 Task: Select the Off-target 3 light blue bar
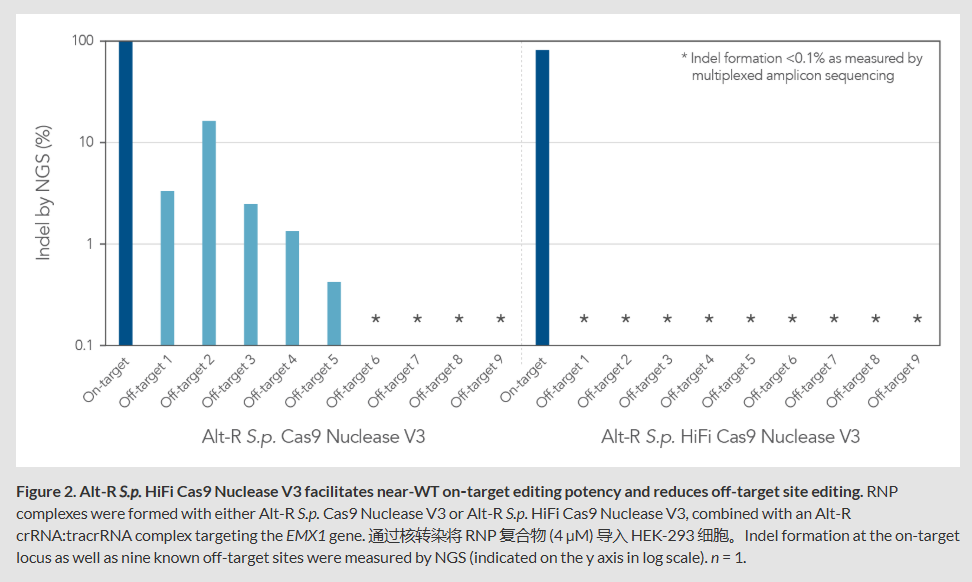pyautogui.click(x=251, y=274)
